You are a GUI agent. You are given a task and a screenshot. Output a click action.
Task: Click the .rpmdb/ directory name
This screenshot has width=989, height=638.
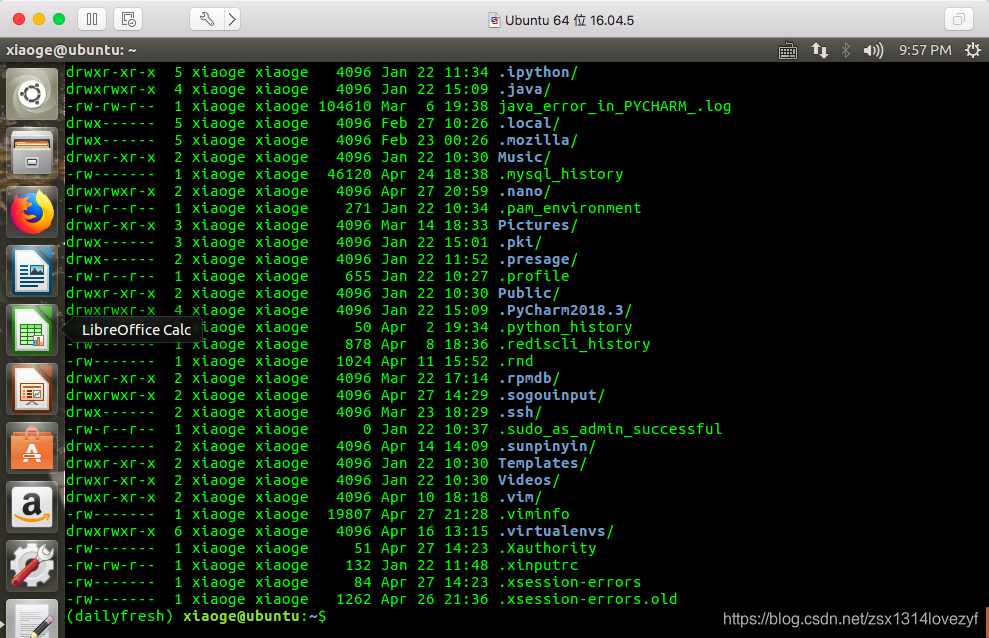(x=529, y=379)
